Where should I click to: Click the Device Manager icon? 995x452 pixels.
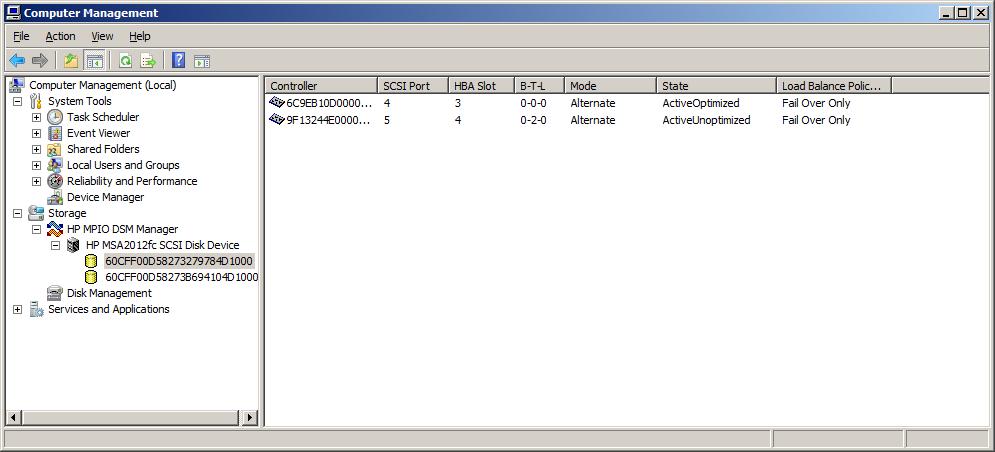(x=55, y=197)
